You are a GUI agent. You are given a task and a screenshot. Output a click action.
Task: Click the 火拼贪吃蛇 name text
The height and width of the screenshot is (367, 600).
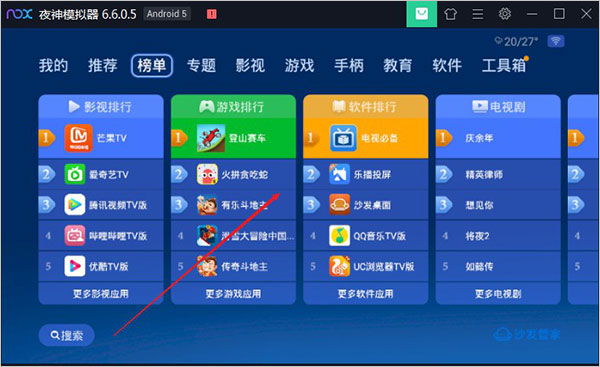pyautogui.click(x=245, y=175)
